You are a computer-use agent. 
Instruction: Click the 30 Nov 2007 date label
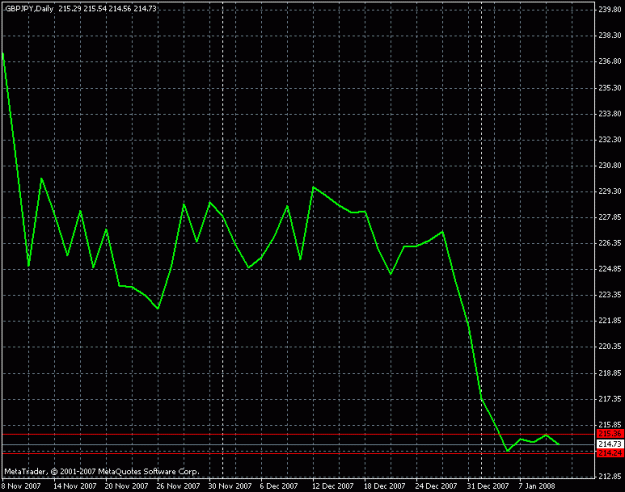click(230, 486)
